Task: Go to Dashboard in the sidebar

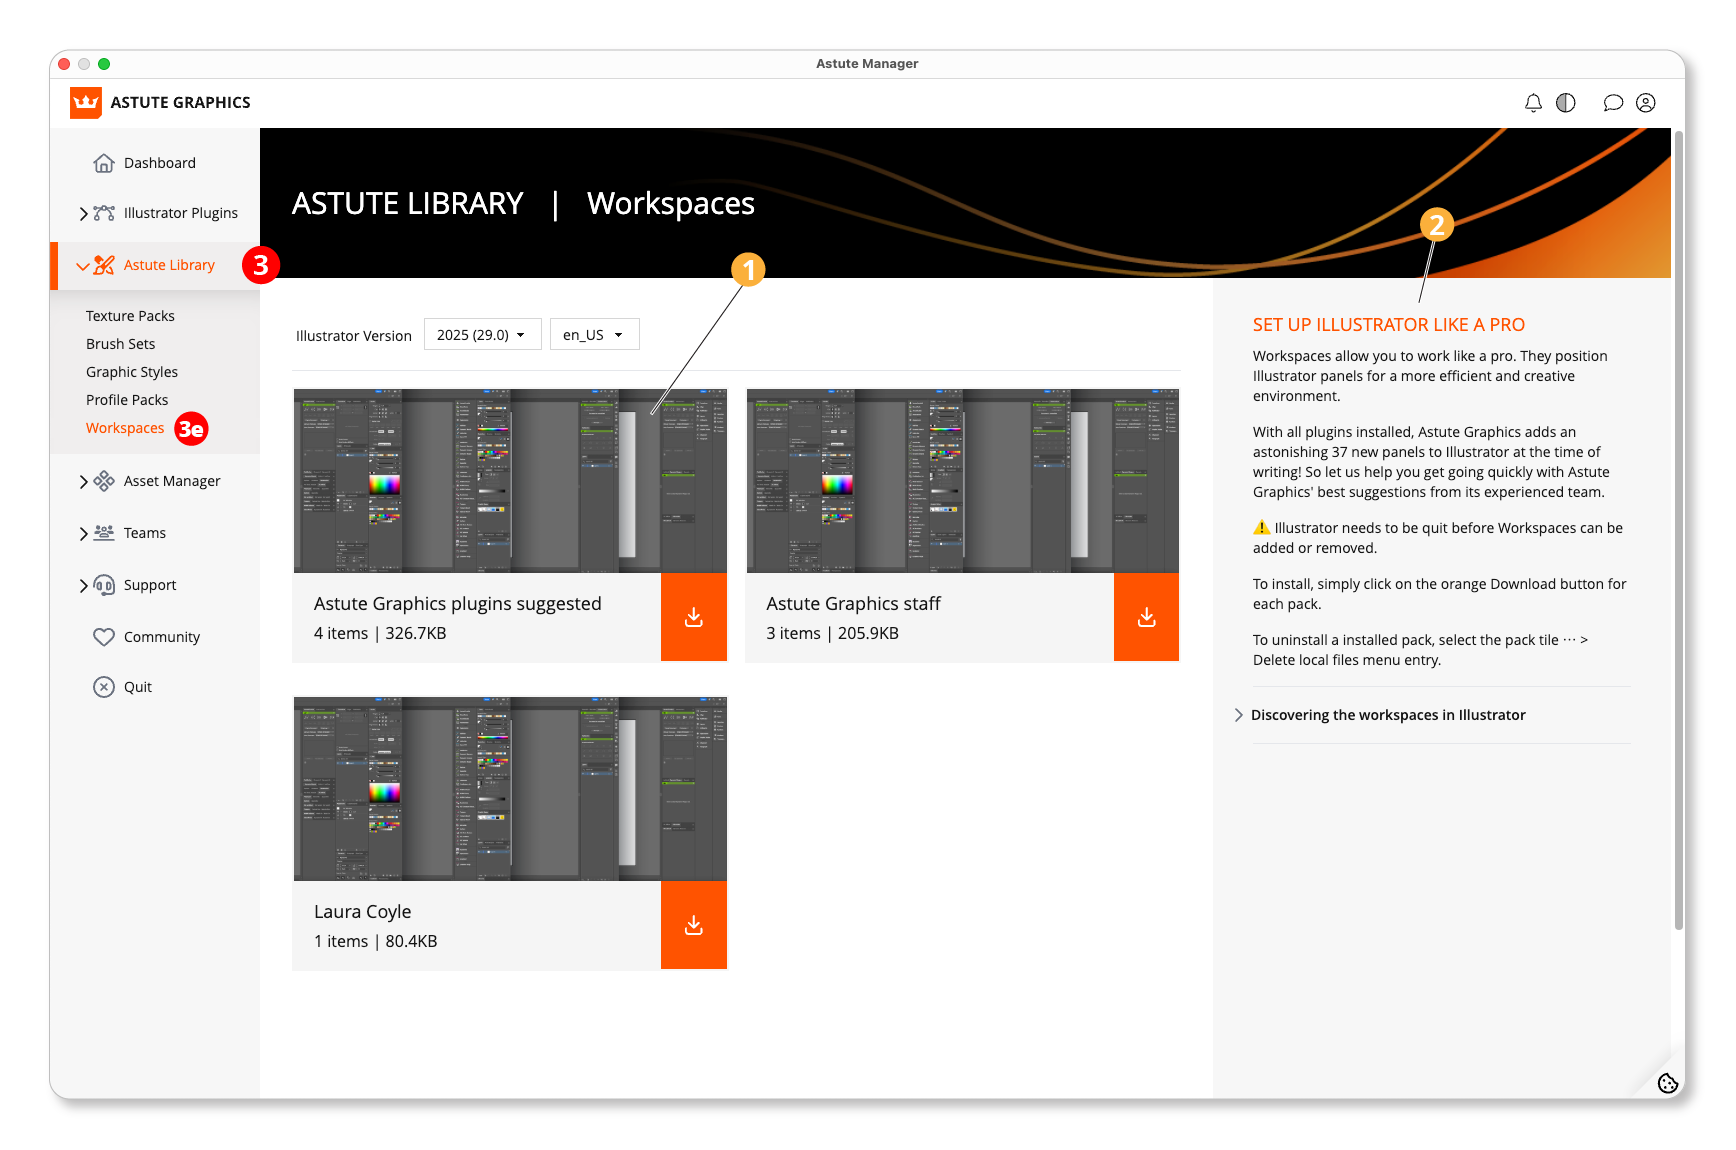Action: [159, 163]
